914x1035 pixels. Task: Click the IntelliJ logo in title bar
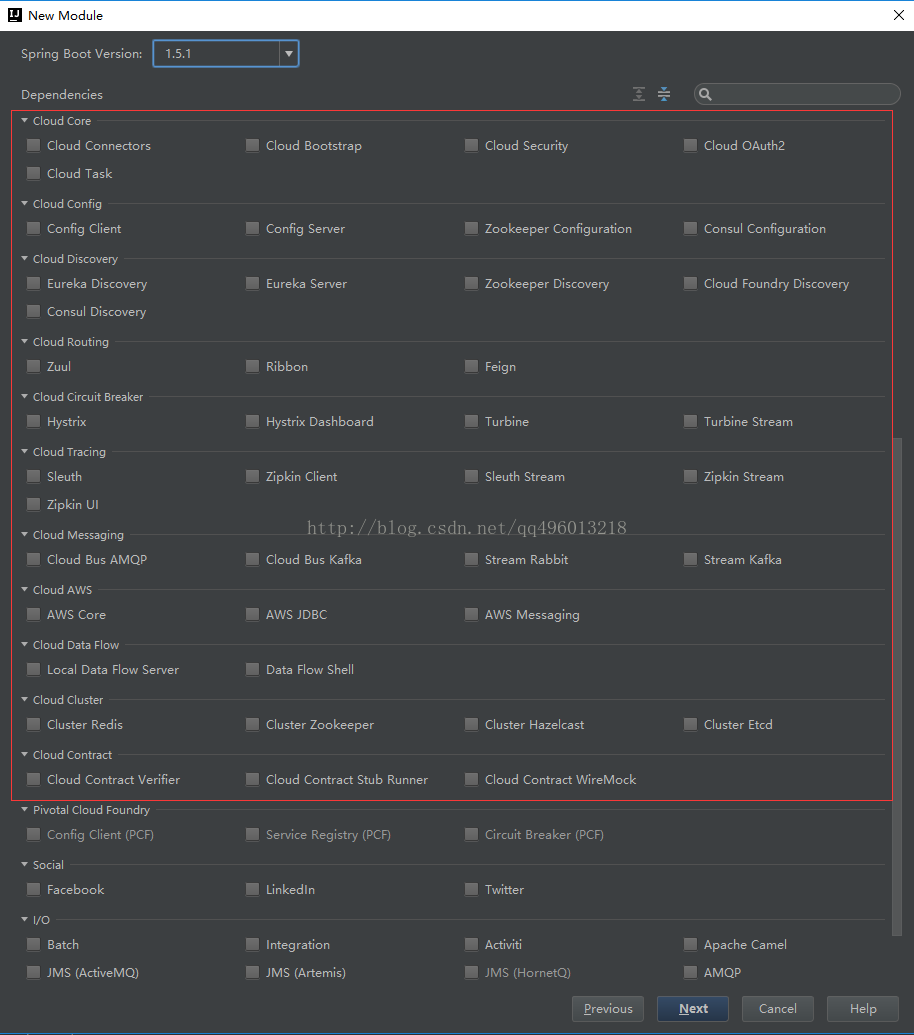coord(15,15)
